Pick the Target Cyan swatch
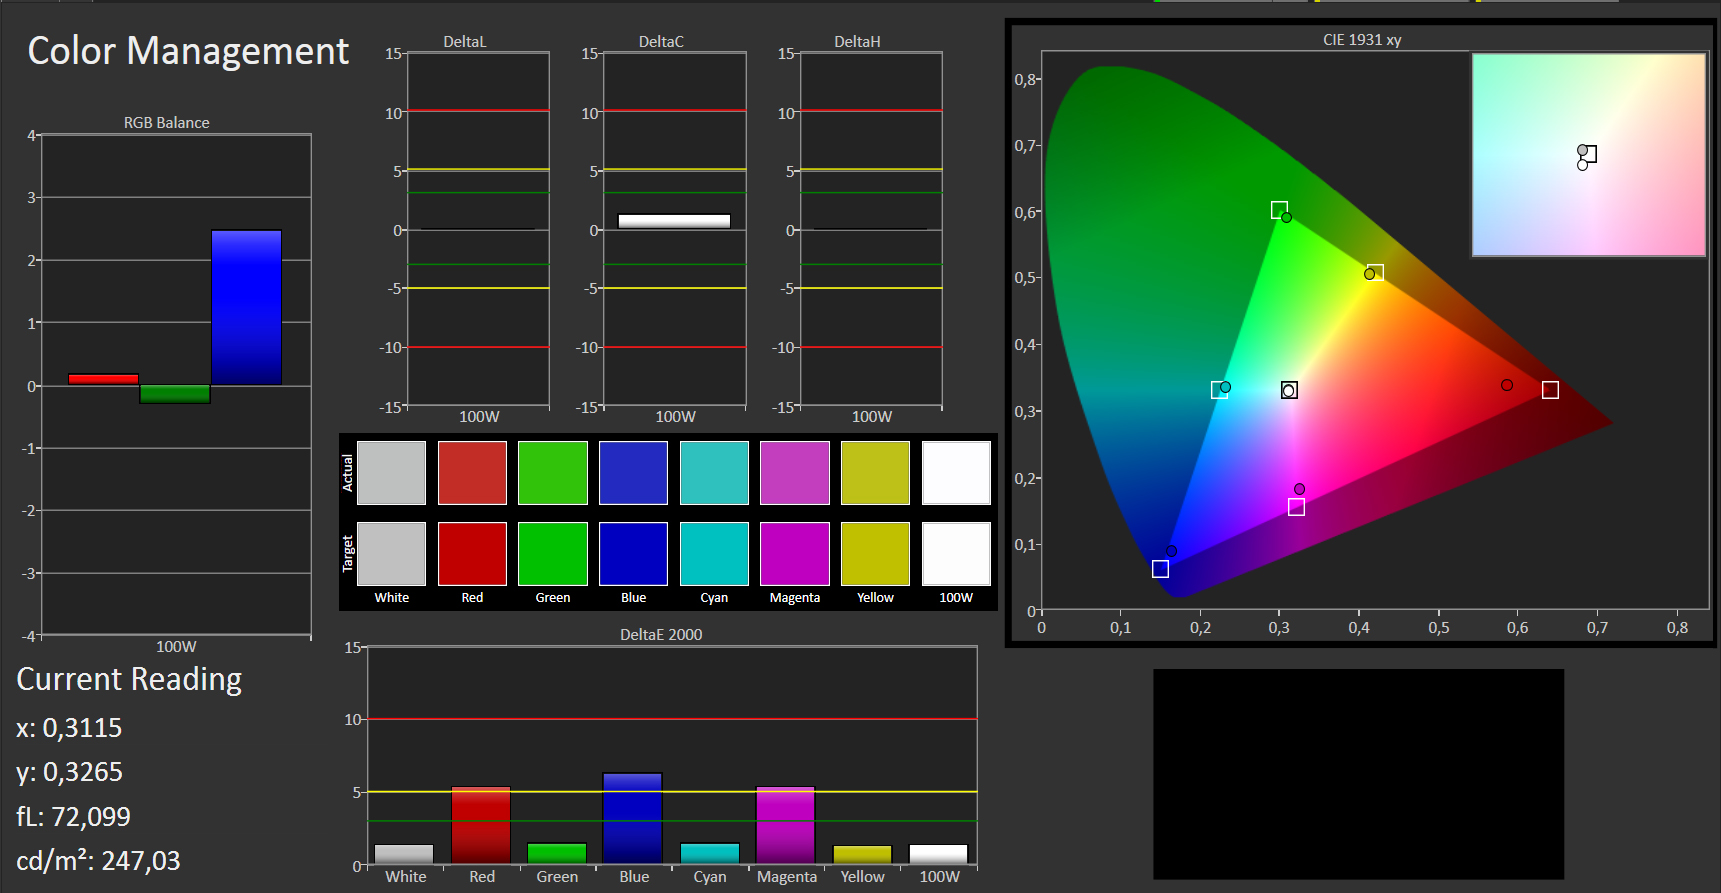Viewport: 1721px width, 893px height. 714,554
